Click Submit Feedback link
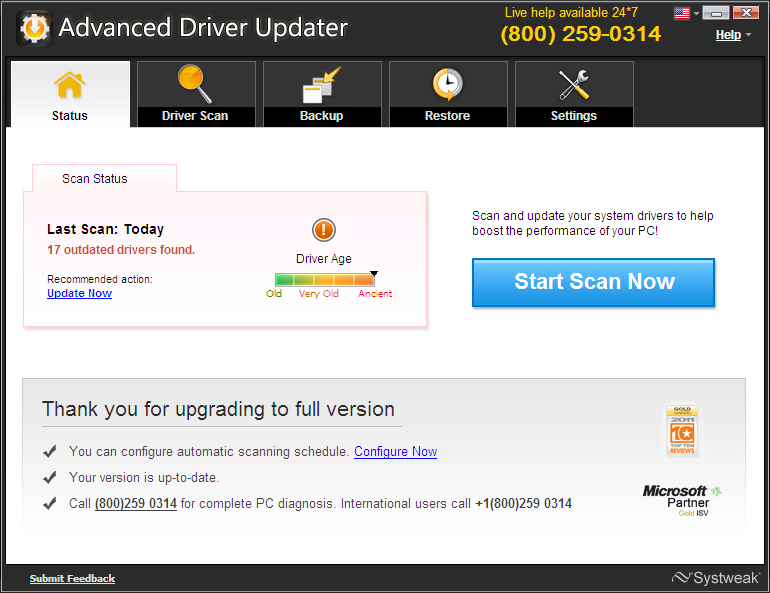770x593 pixels. [72, 578]
